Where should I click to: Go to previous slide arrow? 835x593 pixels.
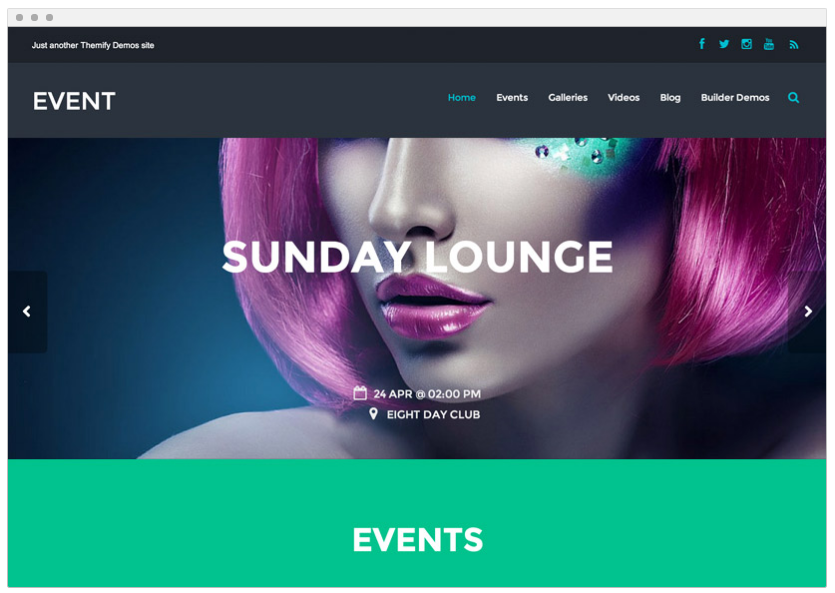27,311
